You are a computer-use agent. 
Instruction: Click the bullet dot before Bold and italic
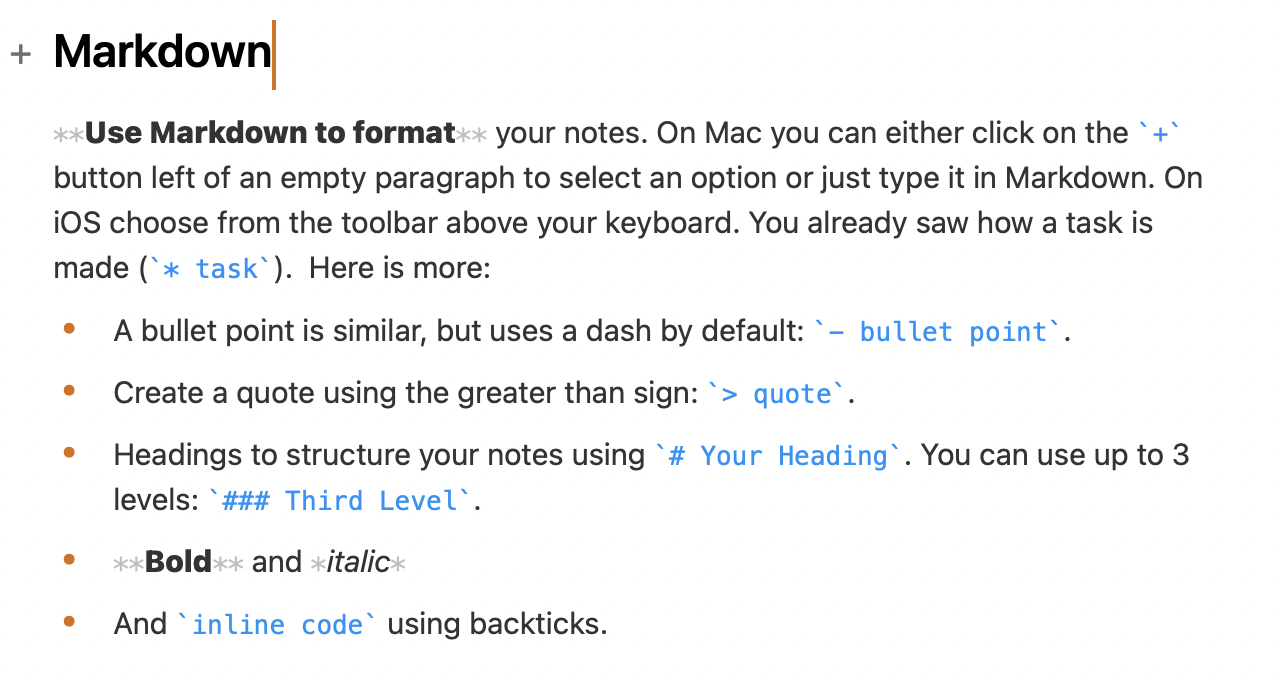click(x=69, y=559)
